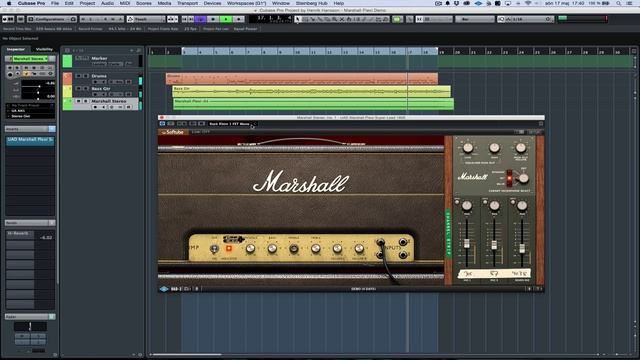Adjust the Mic 2 channel fader
Screen dimensions: 640x360
(x=494, y=245)
